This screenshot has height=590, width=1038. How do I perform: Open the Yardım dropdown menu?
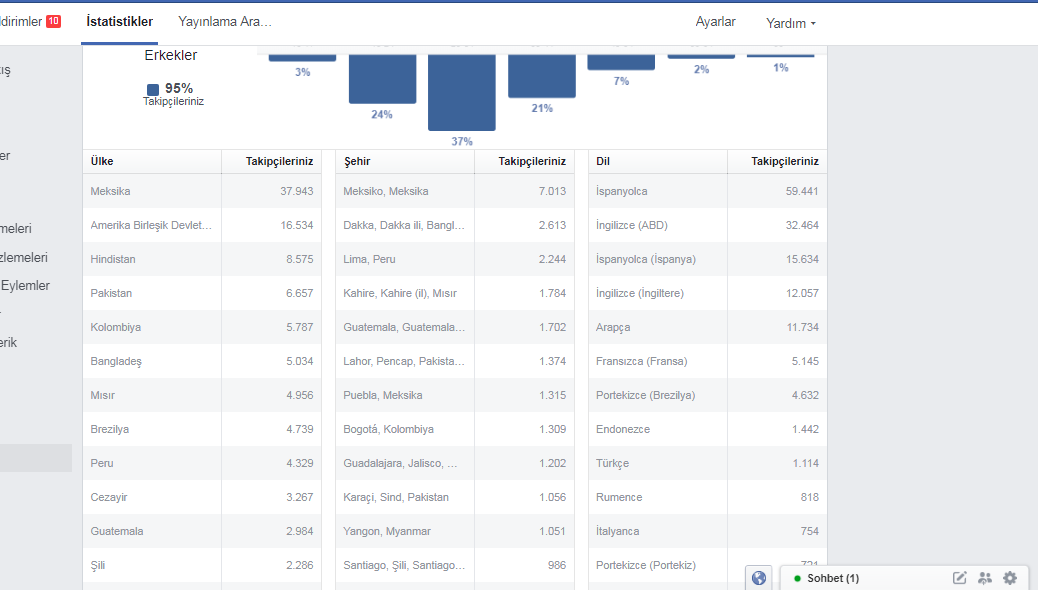point(790,23)
